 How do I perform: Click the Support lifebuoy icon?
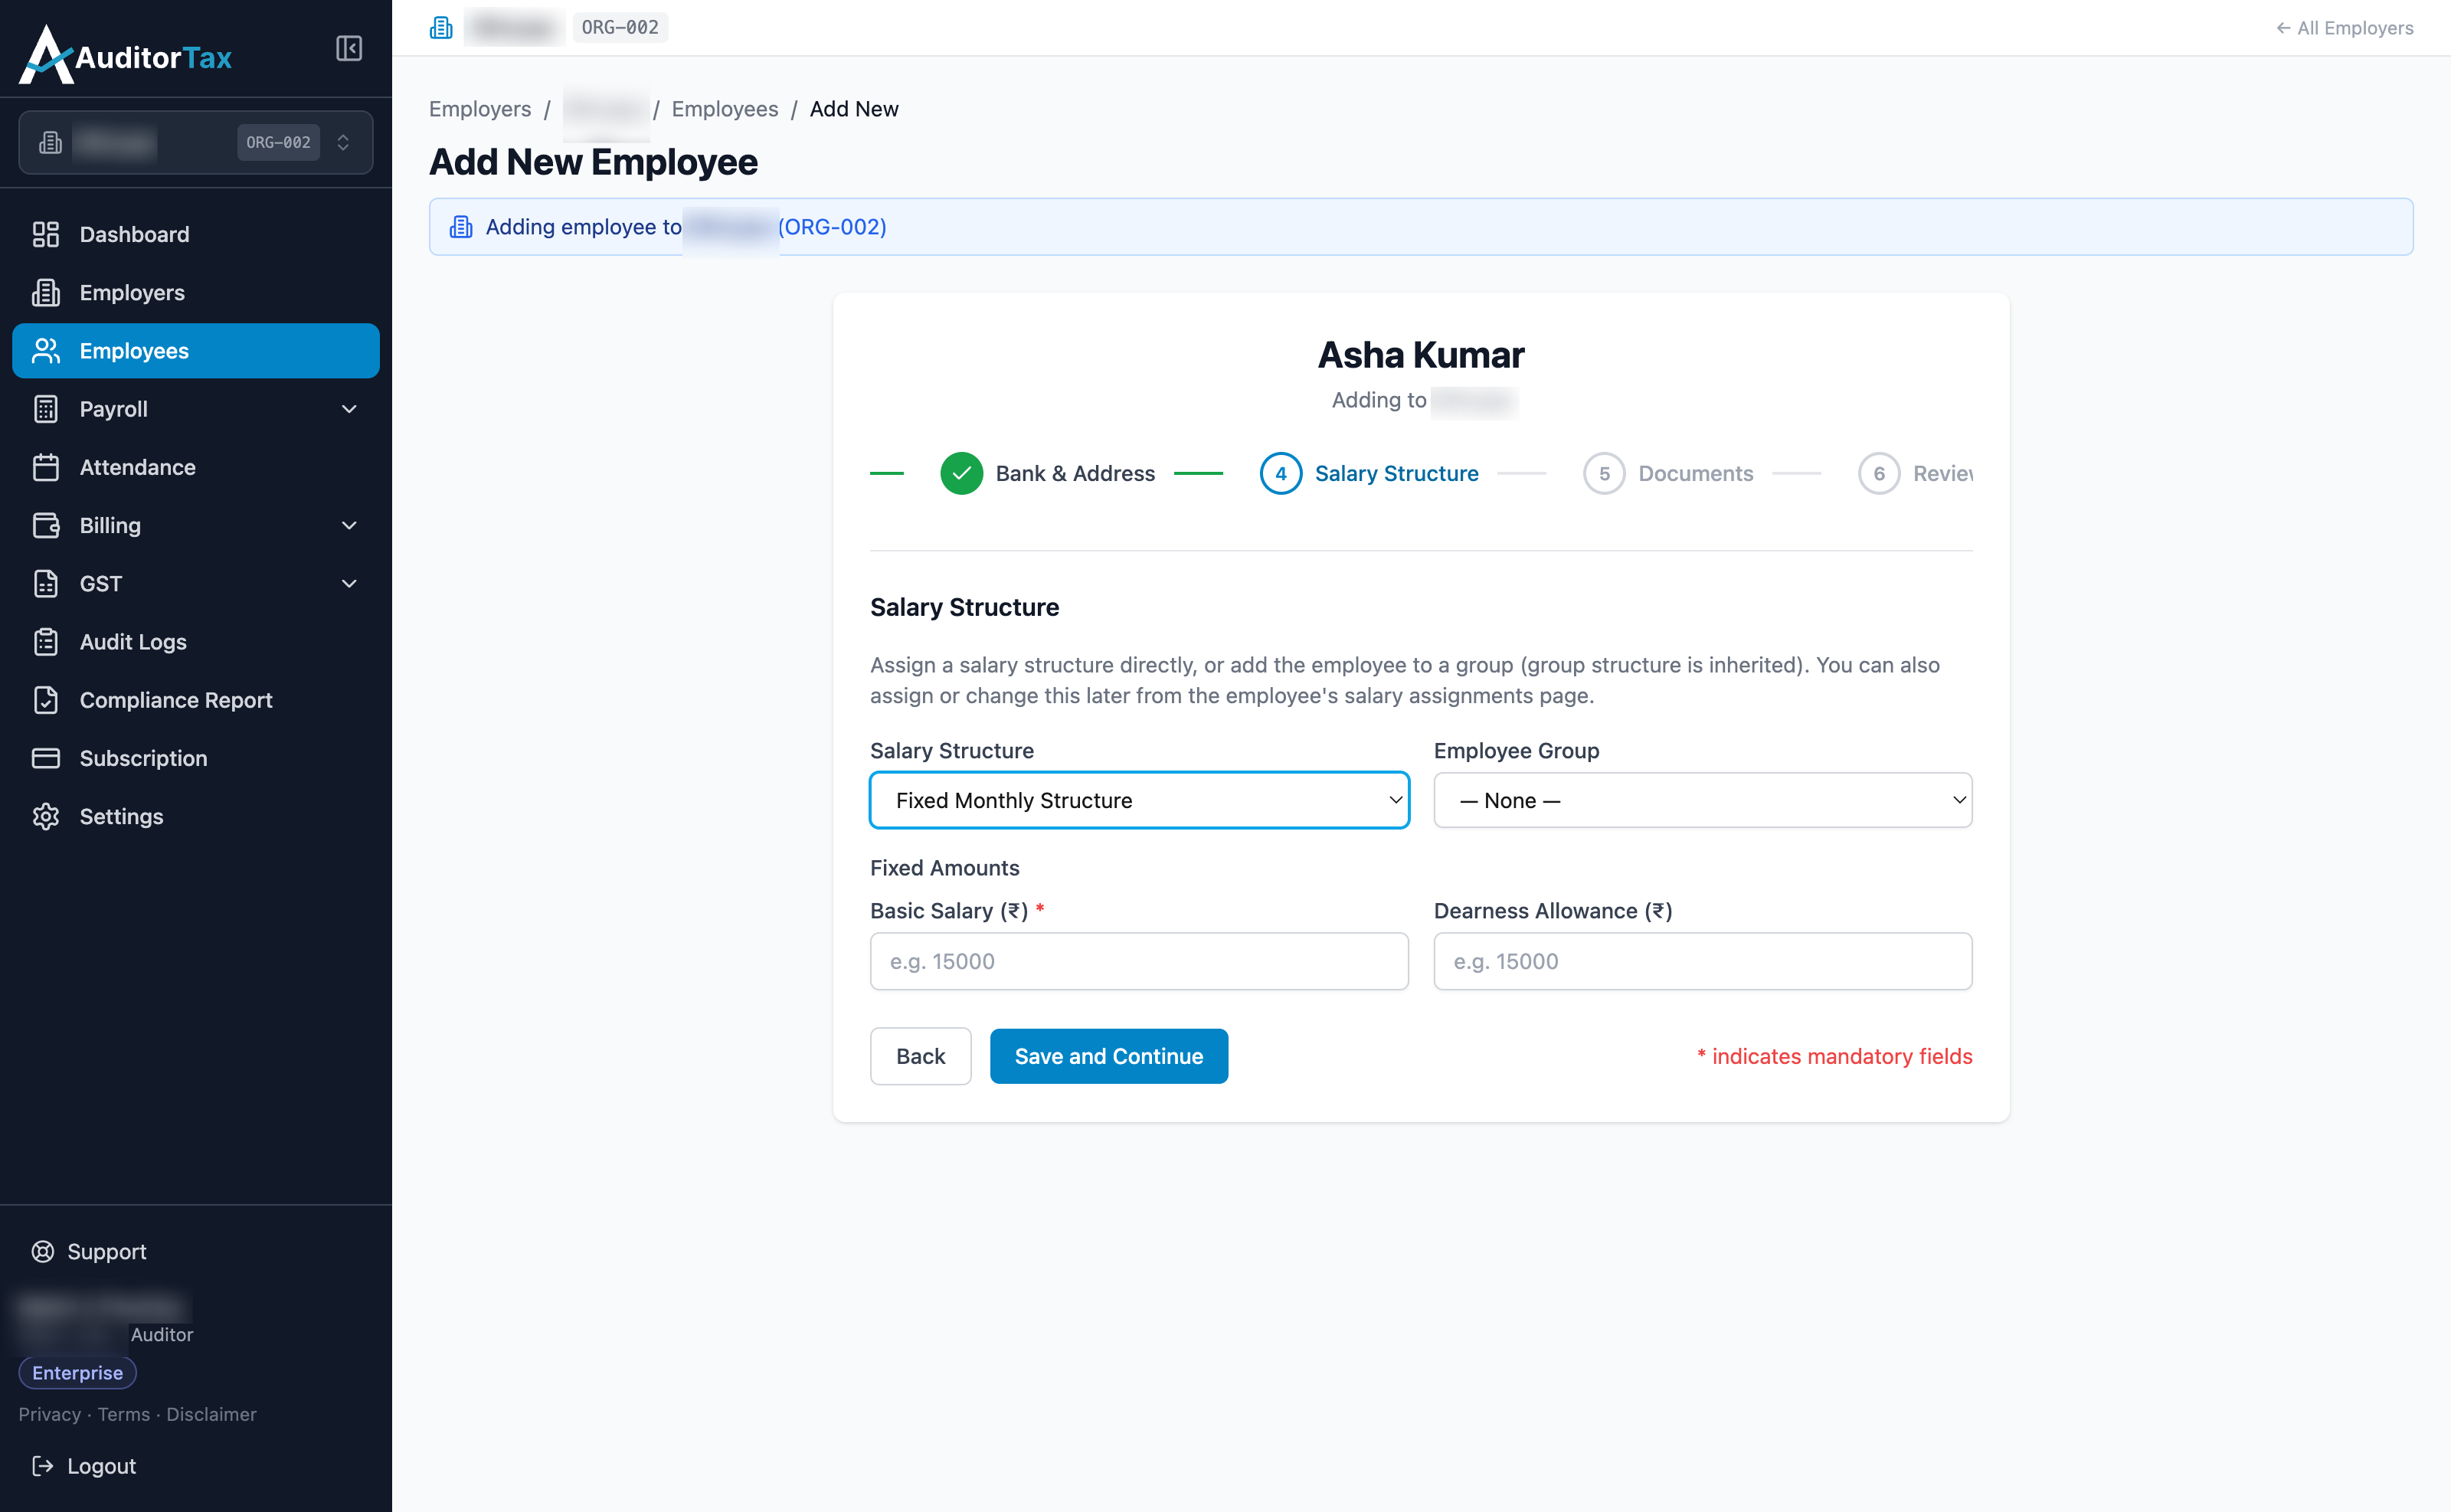(43, 1251)
